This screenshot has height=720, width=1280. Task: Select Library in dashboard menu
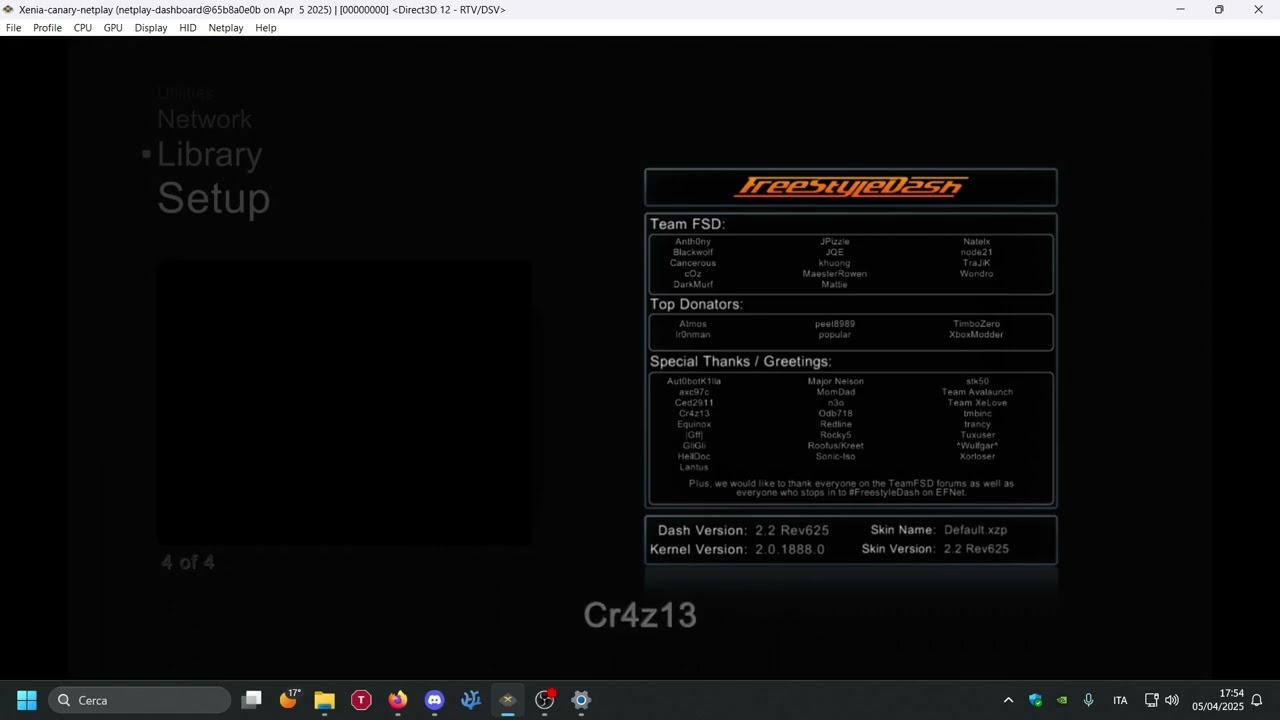[209, 154]
